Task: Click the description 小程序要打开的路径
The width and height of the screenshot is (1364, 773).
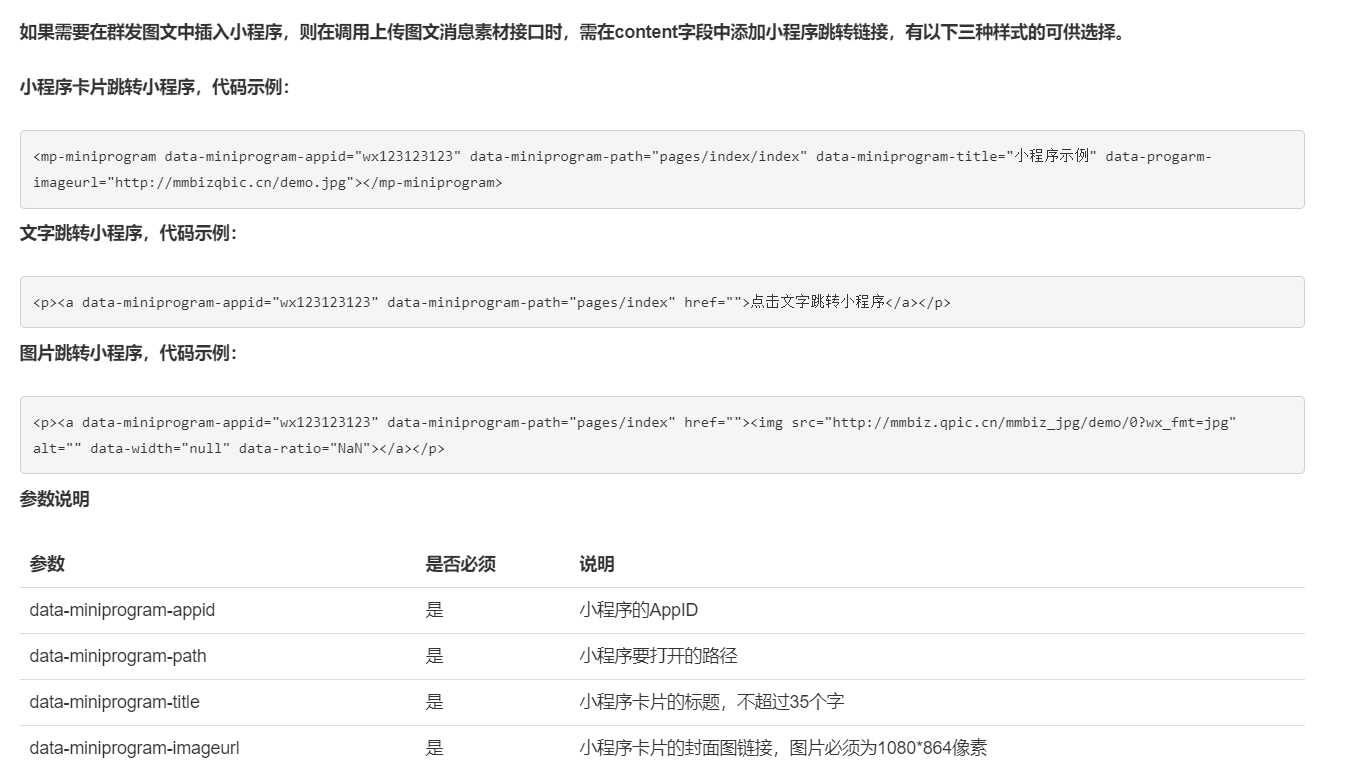Action: 658,656
